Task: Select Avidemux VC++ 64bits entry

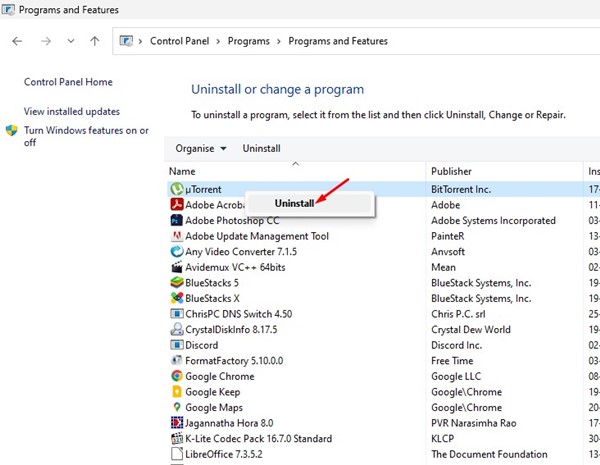Action: click(235, 267)
